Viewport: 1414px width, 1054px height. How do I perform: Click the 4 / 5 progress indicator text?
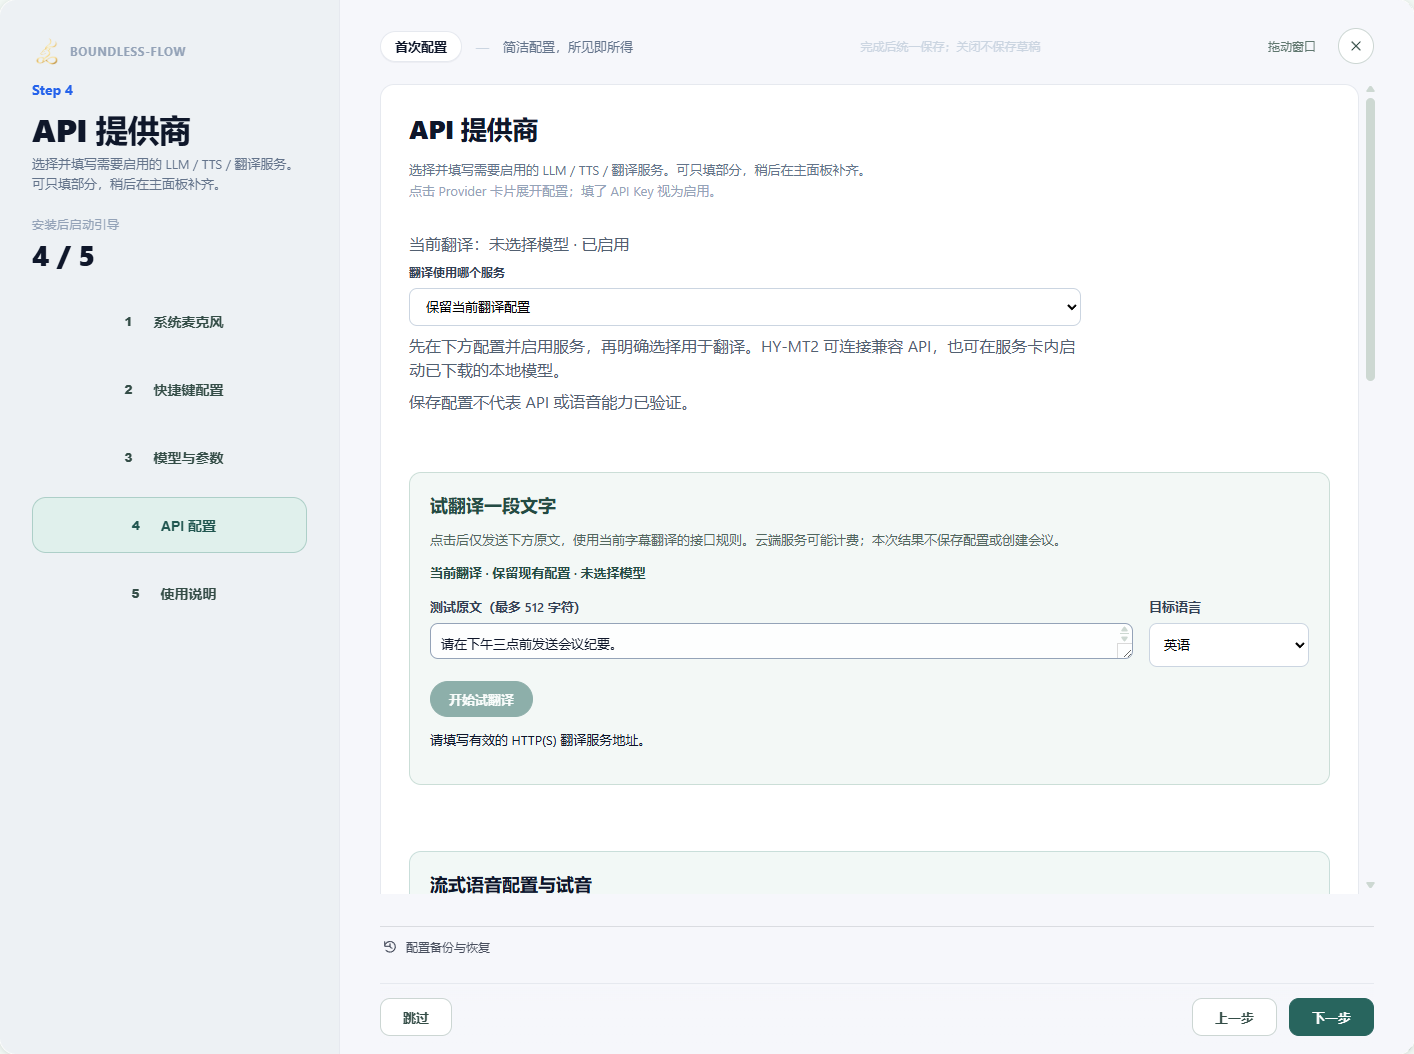(x=63, y=256)
